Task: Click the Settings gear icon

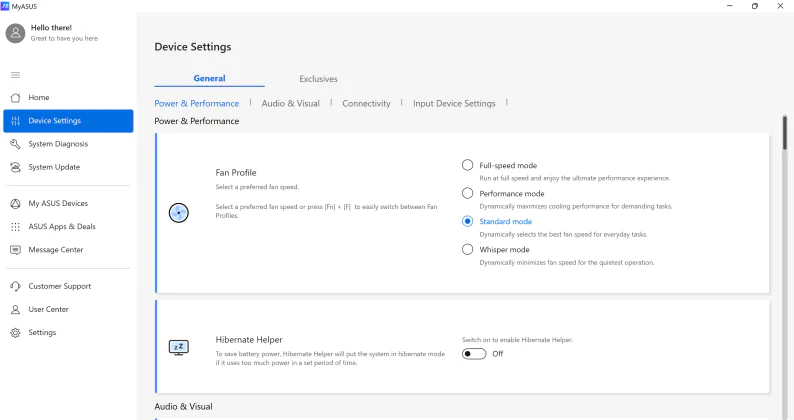Action: pyautogui.click(x=16, y=332)
